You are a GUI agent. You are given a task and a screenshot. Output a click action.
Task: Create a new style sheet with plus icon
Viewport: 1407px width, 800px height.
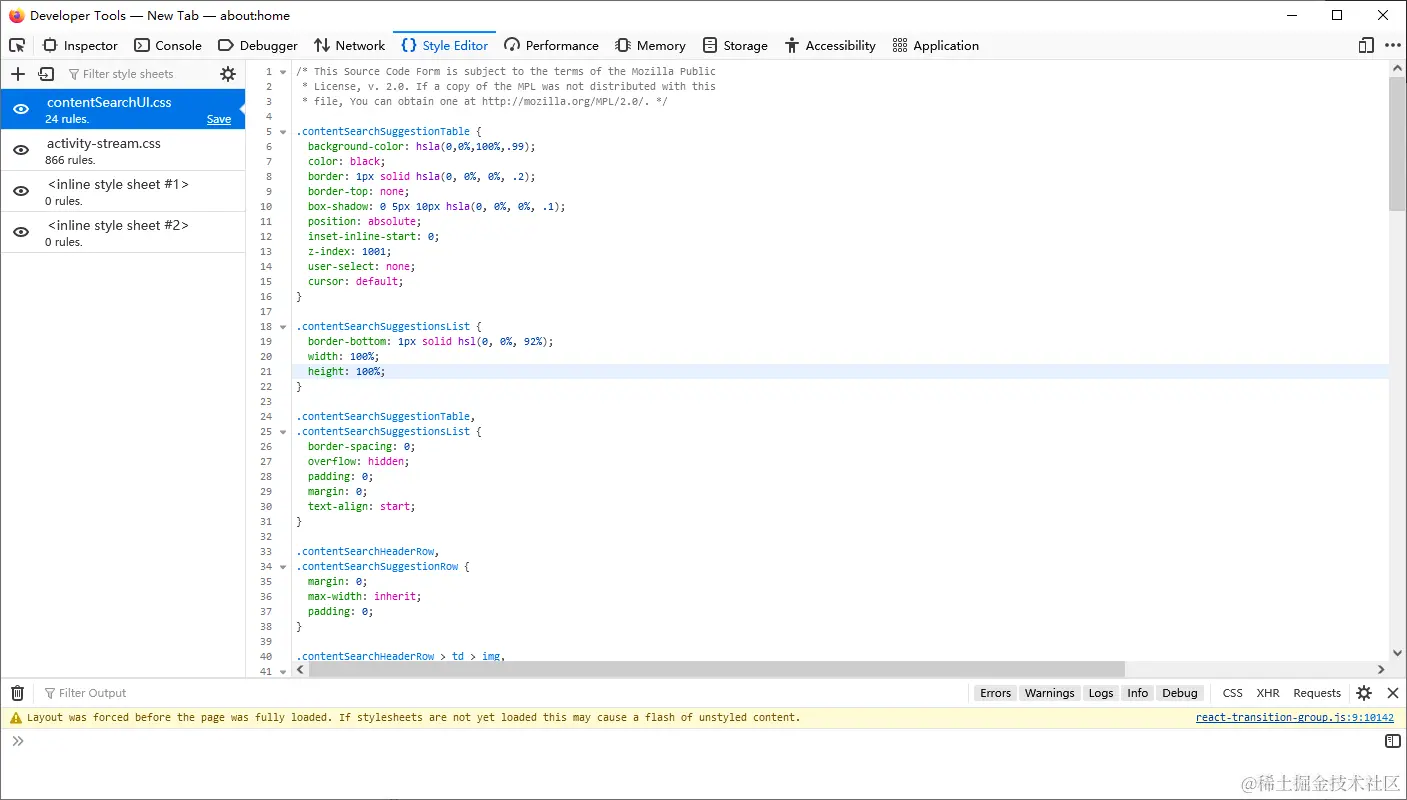17,74
